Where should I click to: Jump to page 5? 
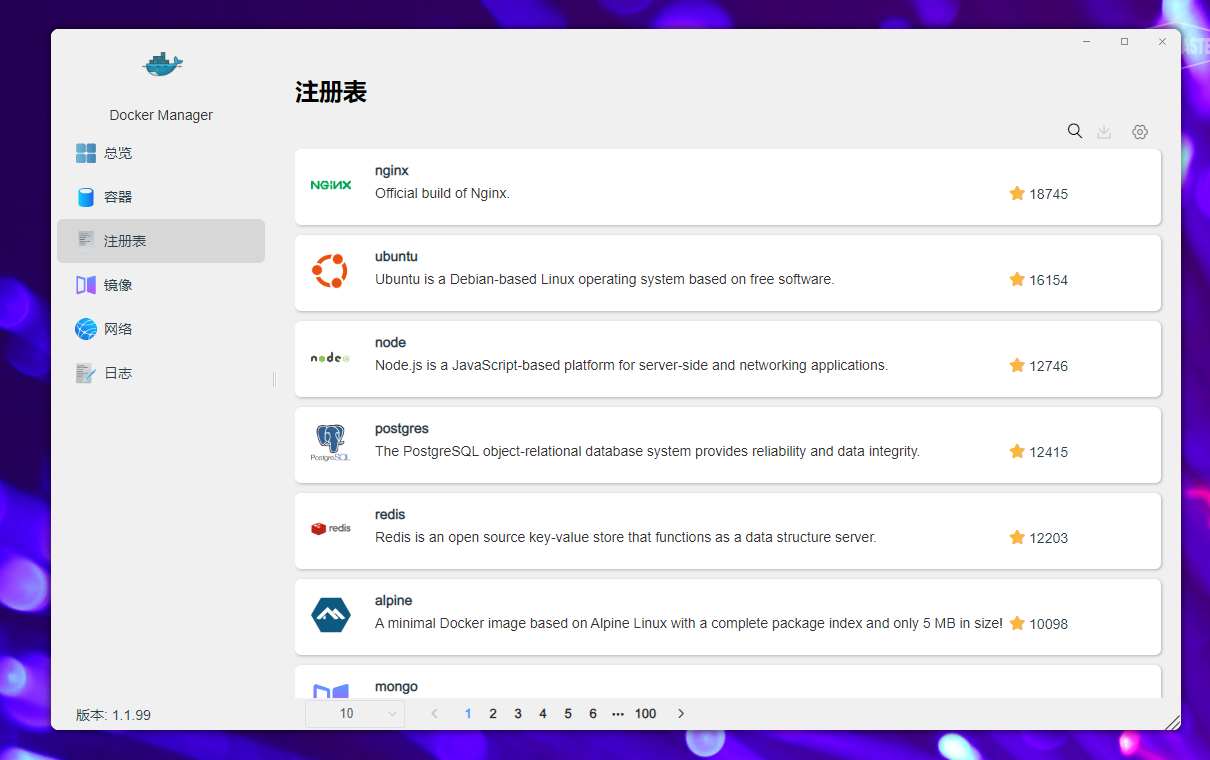coord(568,713)
